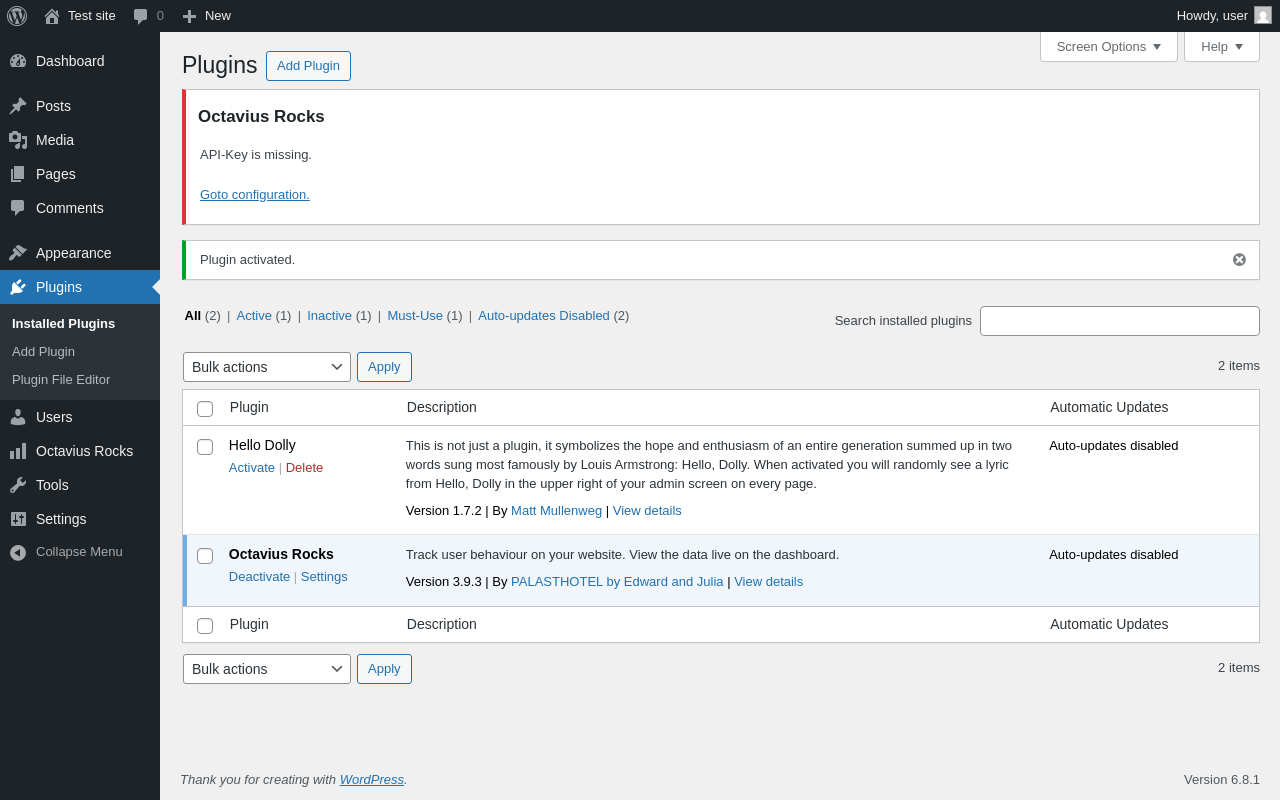
Task: Click the Users person icon
Action: pyautogui.click(x=18, y=417)
